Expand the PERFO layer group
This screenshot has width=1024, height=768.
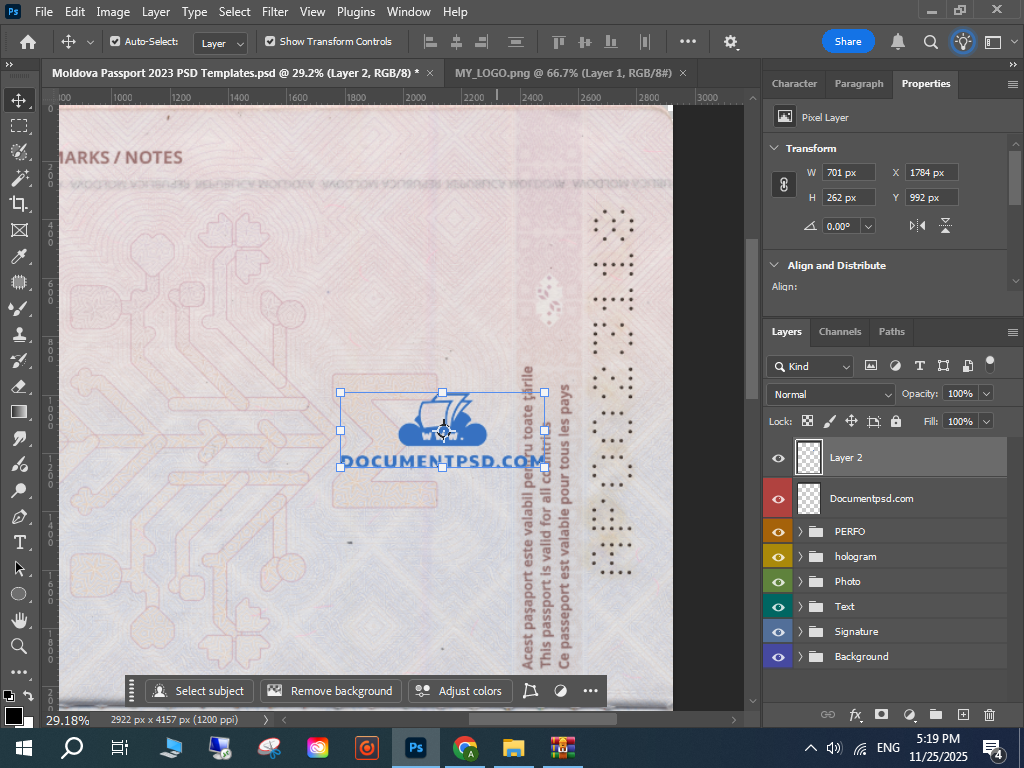(800, 532)
